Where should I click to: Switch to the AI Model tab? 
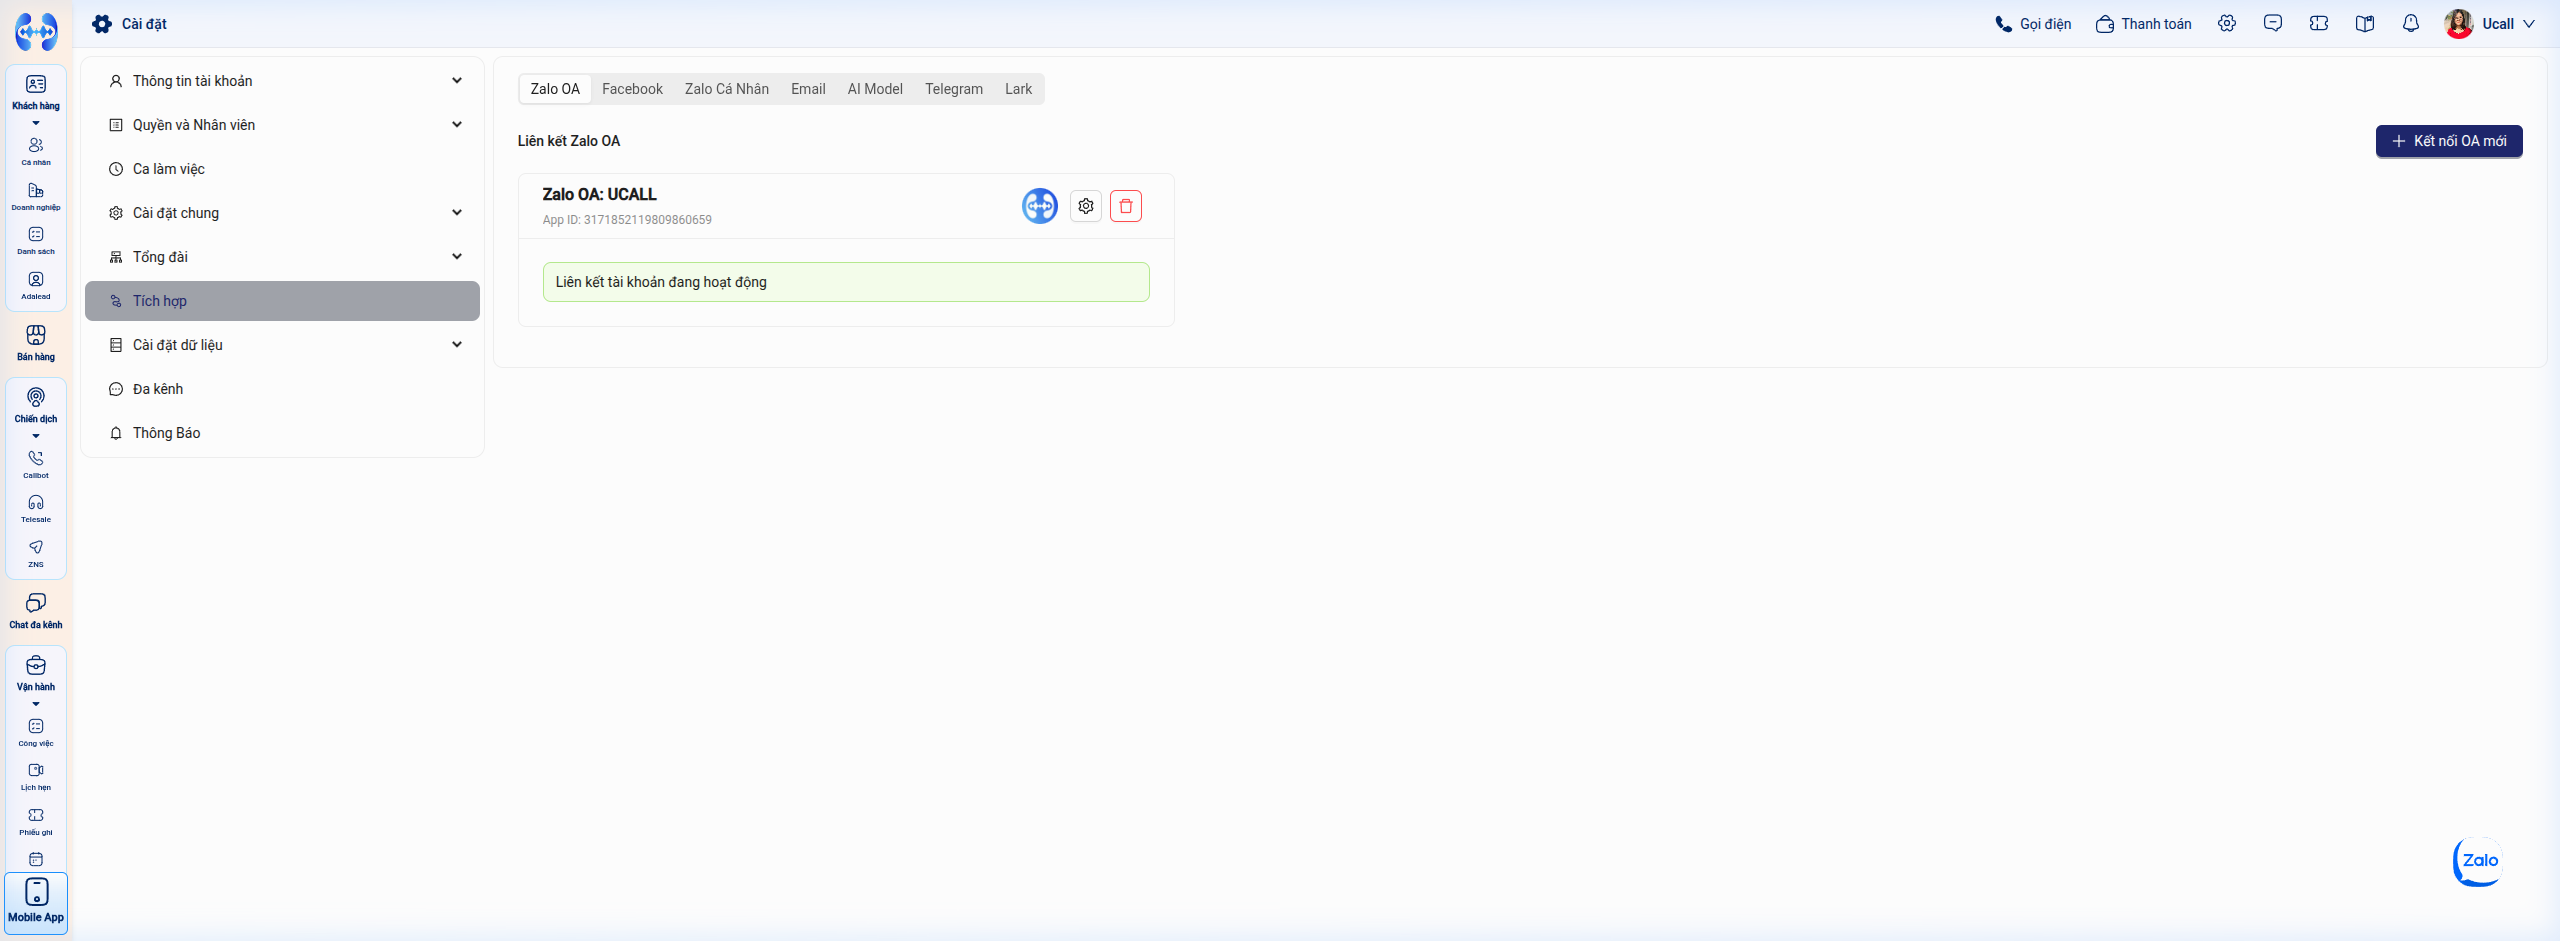click(875, 89)
